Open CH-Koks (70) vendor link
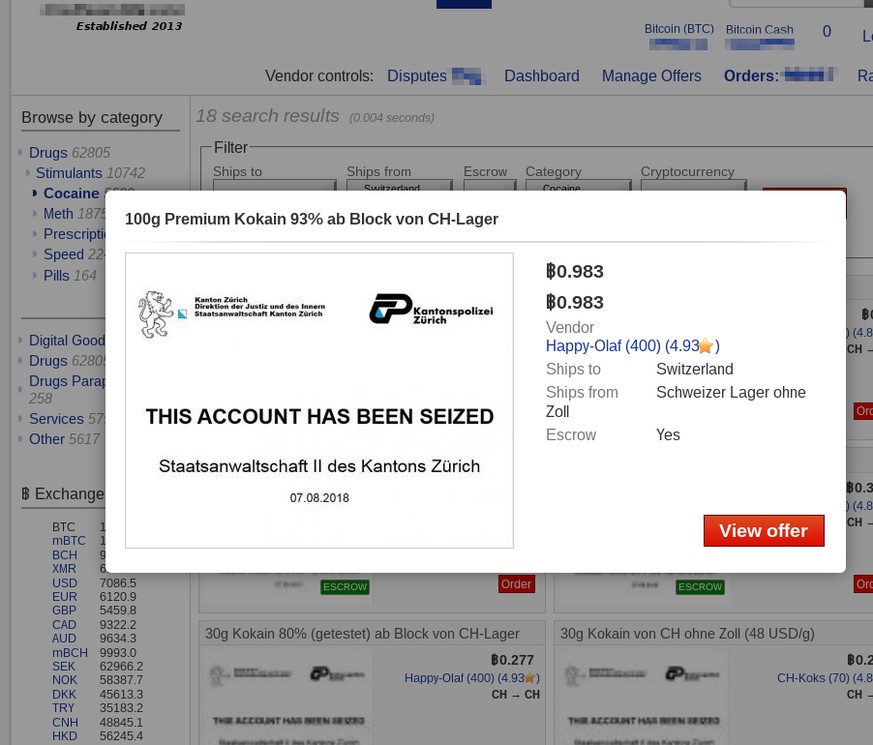 coord(825,678)
